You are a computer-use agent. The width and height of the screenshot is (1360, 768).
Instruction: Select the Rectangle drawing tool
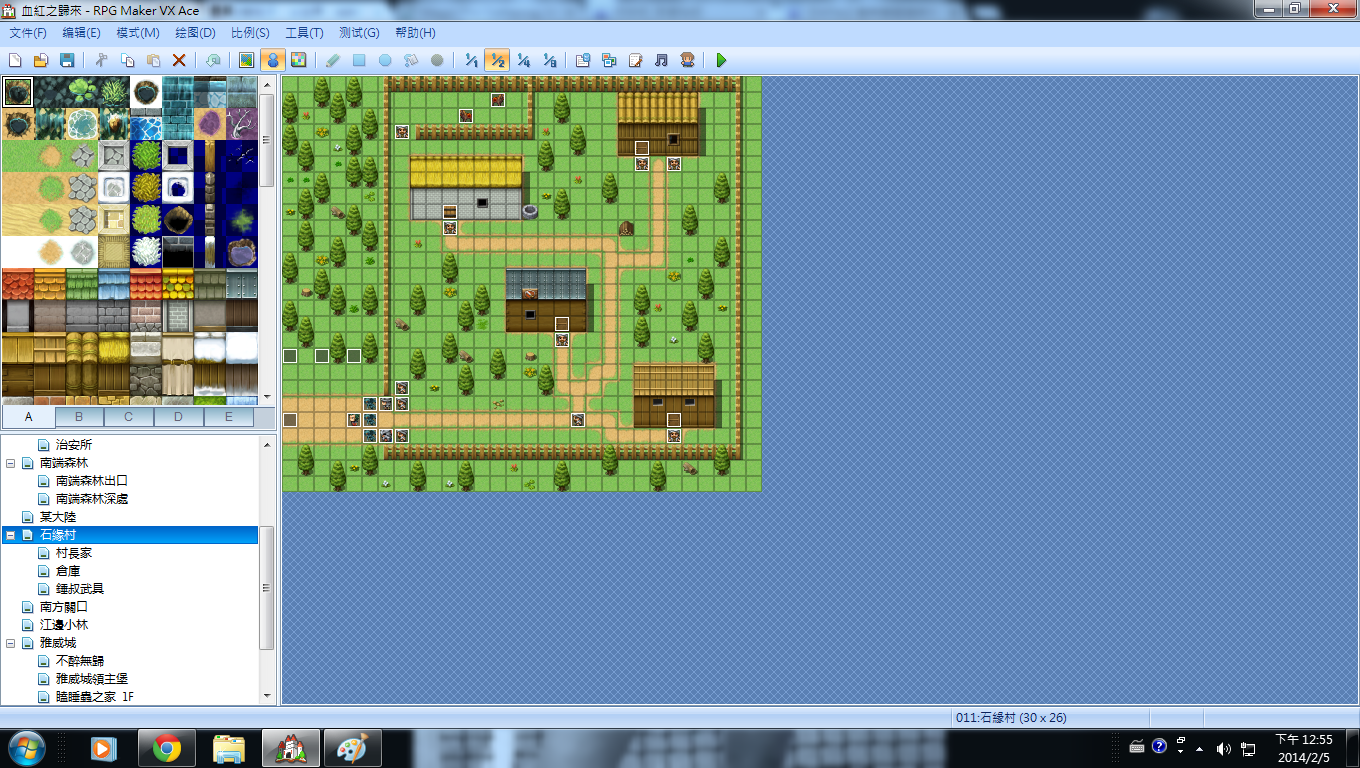[x=359, y=60]
